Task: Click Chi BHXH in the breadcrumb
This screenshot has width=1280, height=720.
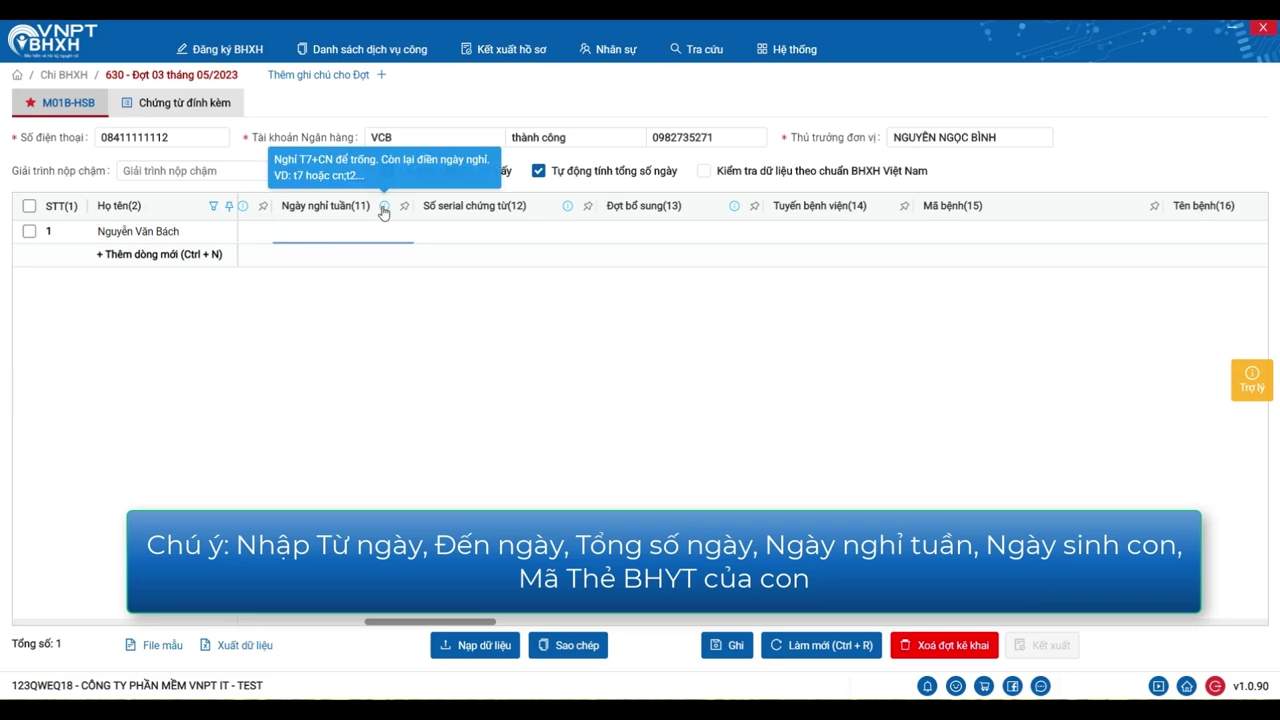Action: 64,75
